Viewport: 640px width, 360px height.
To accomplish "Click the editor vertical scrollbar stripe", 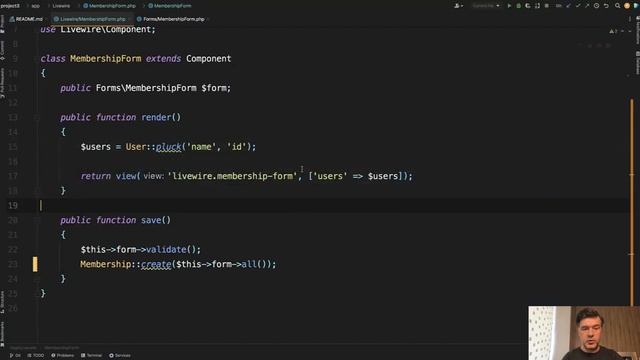I will click(x=632, y=202).
